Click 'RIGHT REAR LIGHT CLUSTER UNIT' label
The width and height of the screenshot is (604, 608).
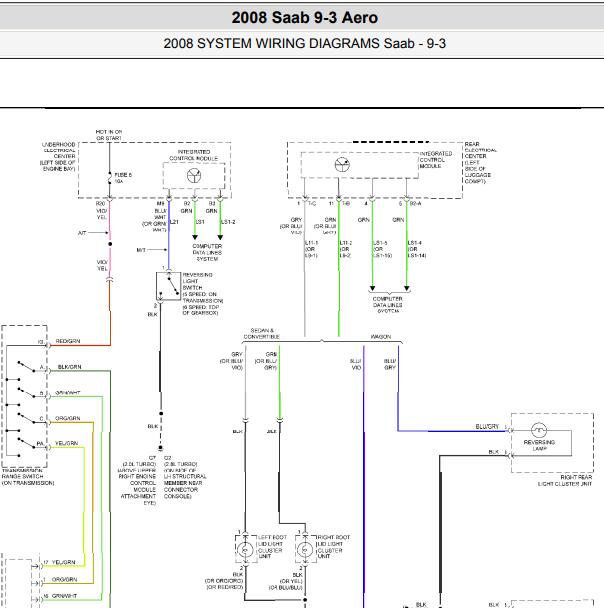pyautogui.click(x=564, y=480)
